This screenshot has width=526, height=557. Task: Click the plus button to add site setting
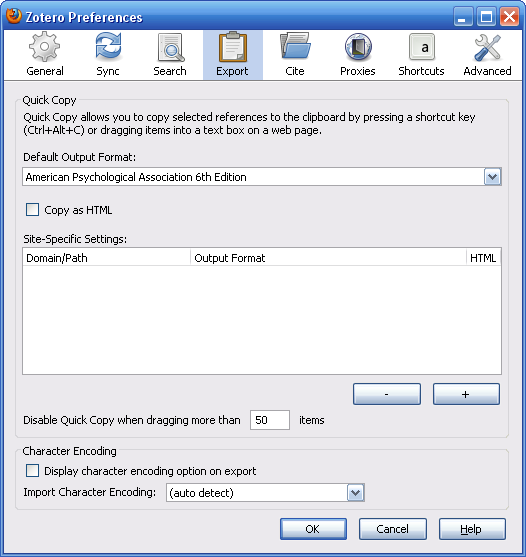tap(466, 394)
